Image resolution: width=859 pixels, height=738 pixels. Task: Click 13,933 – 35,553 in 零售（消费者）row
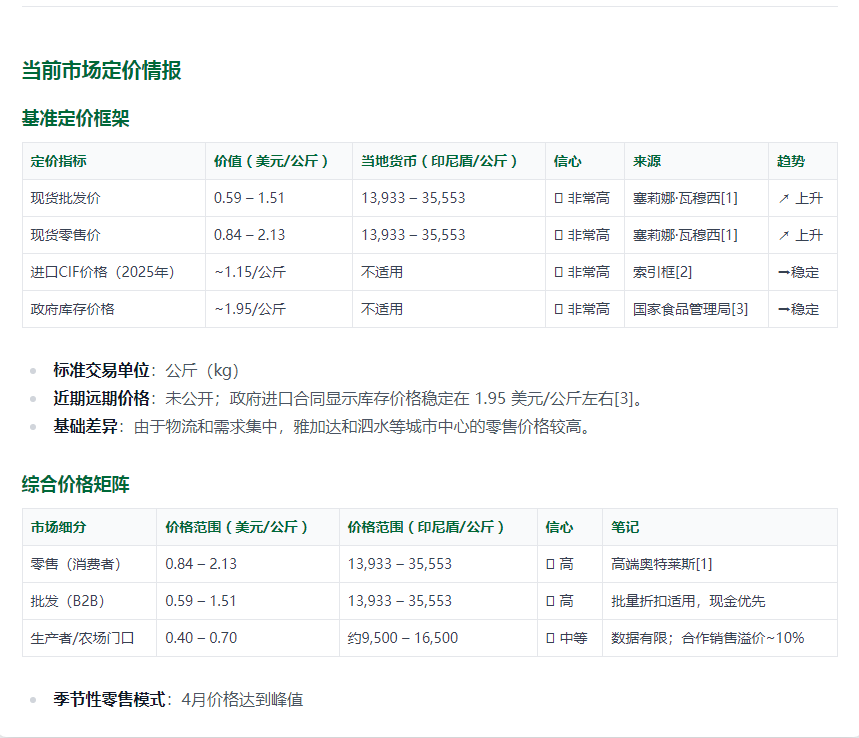(400, 564)
